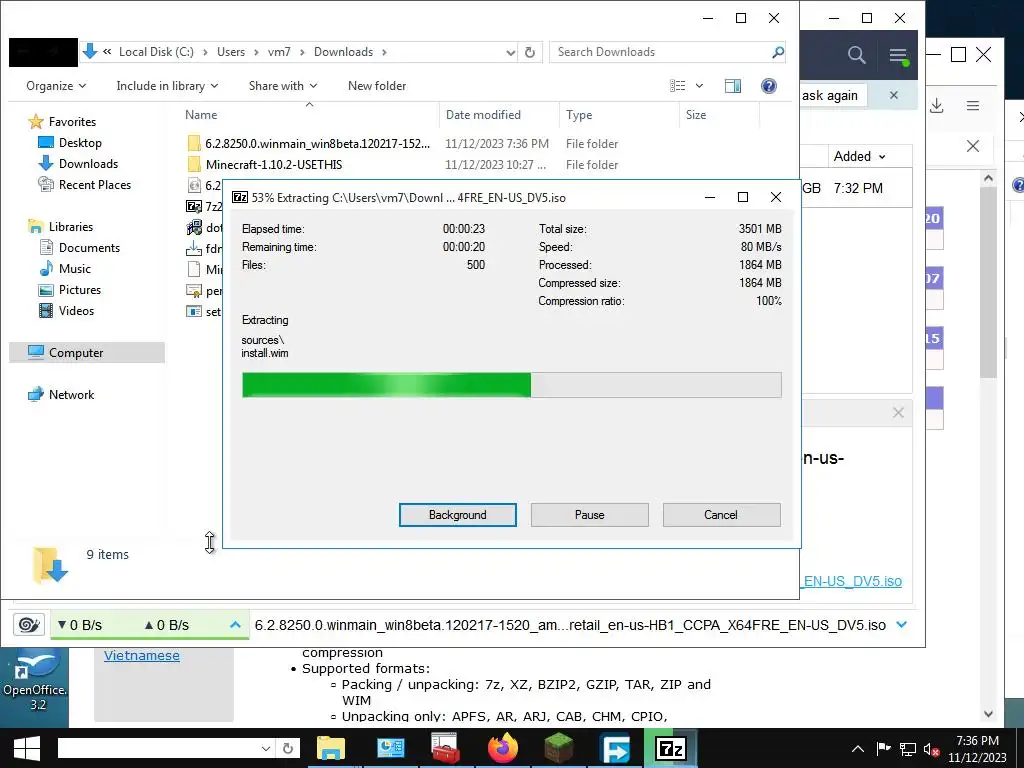Show hidden system tray icons

(858, 749)
